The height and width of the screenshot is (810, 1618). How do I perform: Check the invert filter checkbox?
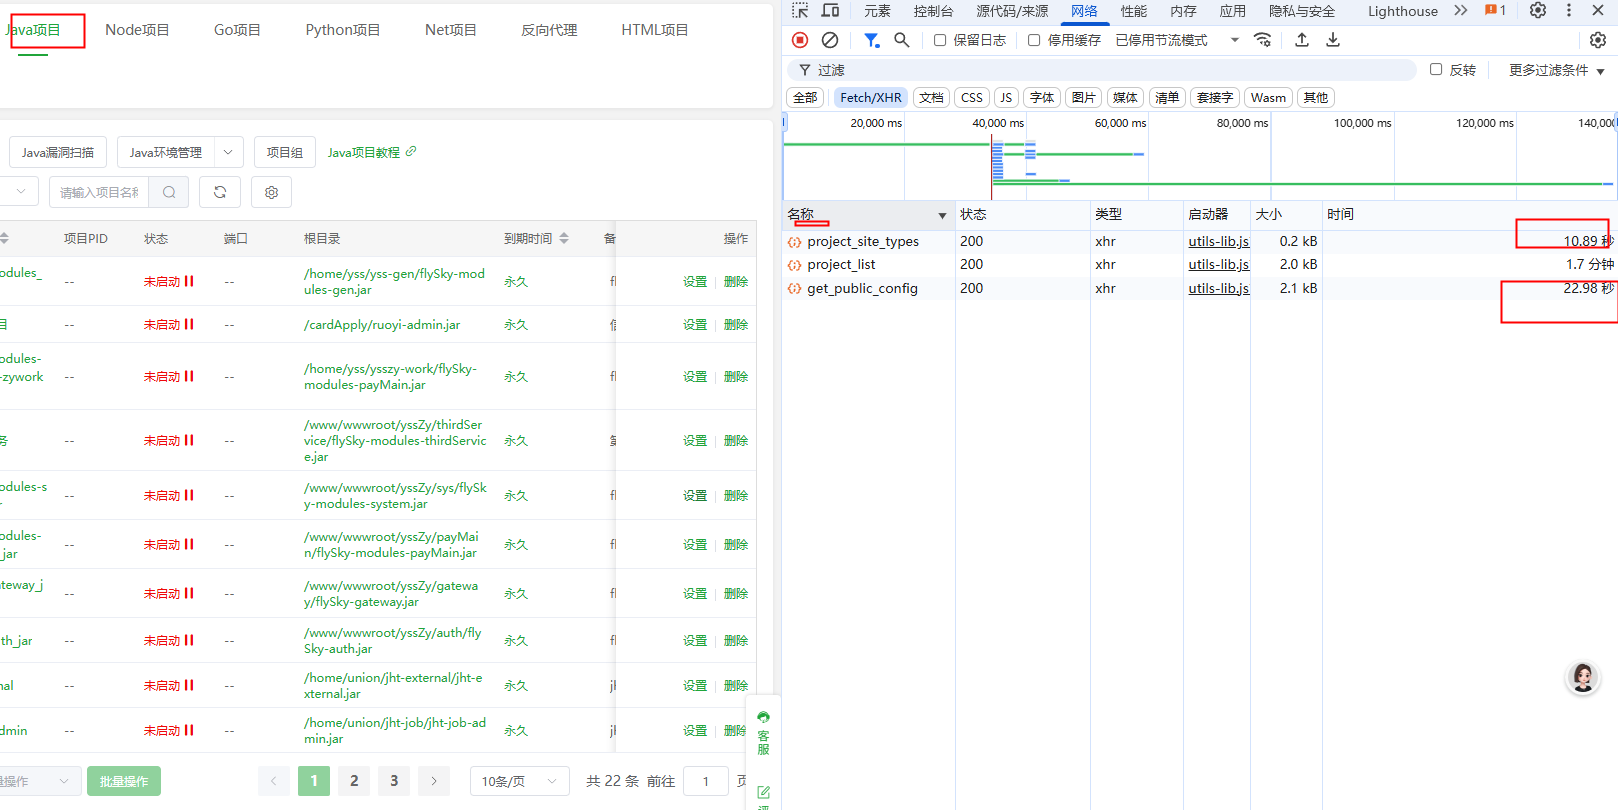(x=1436, y=69)
